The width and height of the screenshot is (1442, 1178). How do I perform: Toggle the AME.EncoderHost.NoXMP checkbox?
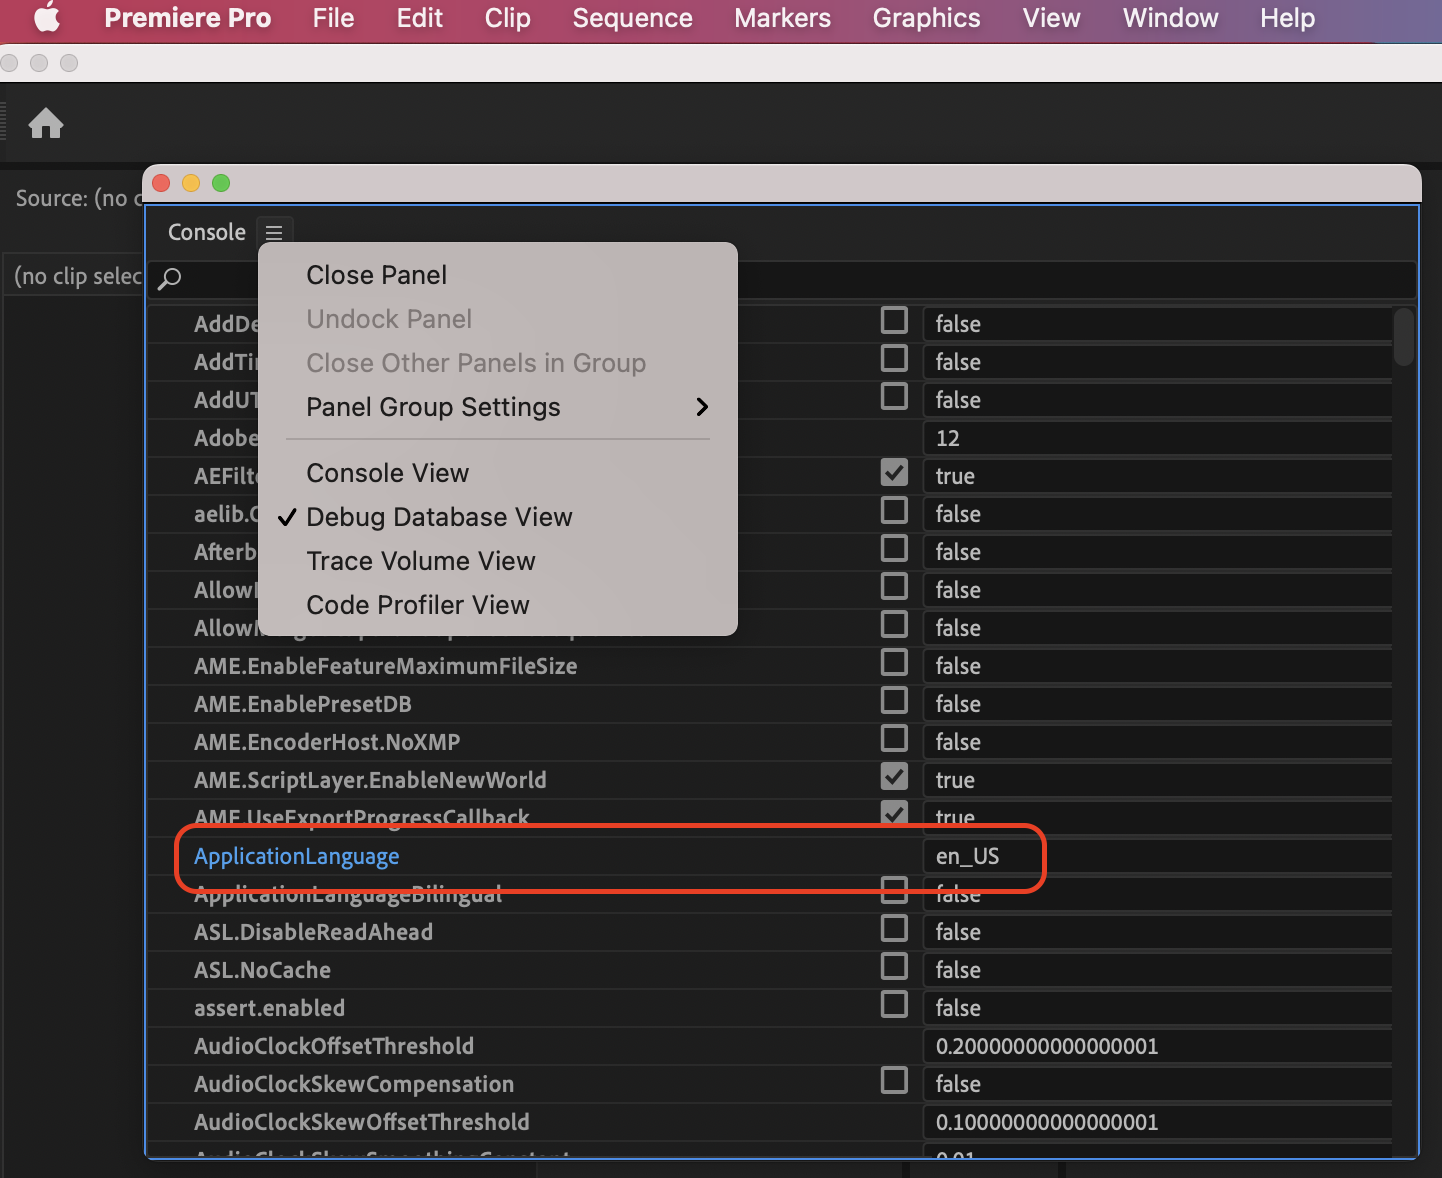coord(894,739)
